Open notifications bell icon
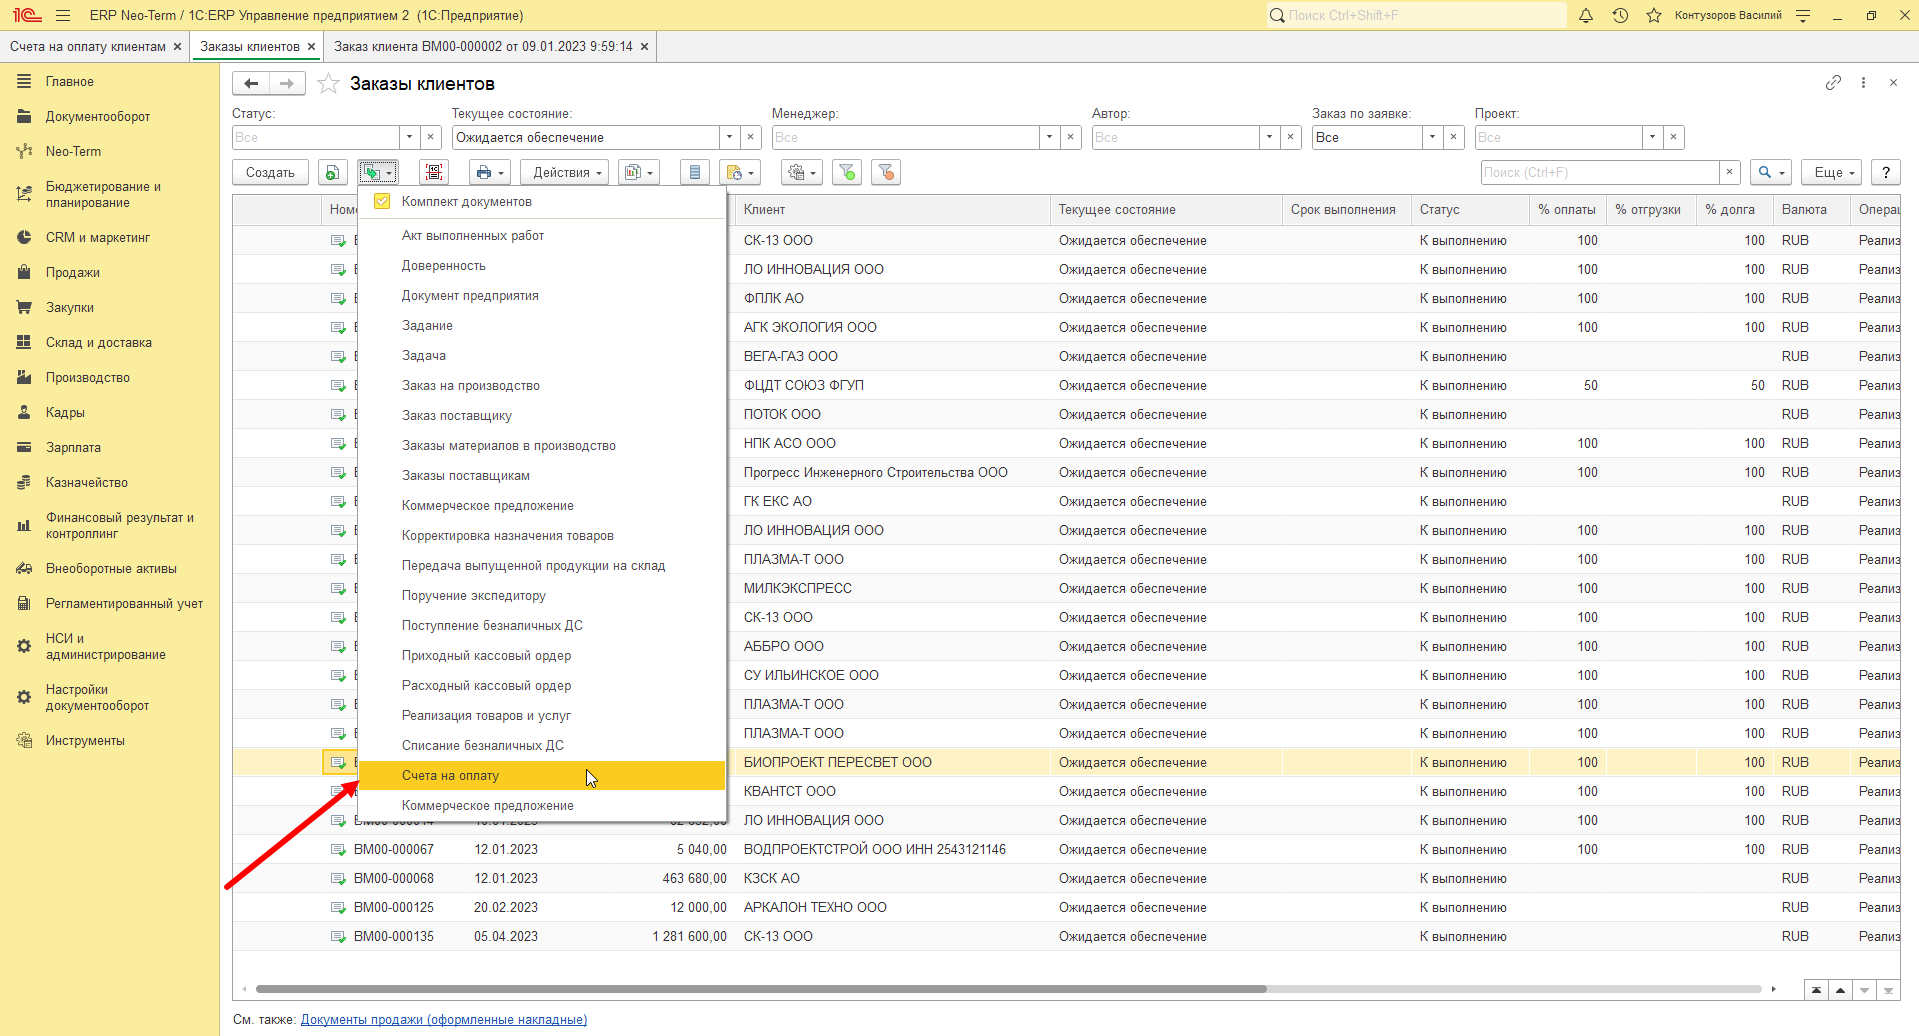 pos(1586,15)
